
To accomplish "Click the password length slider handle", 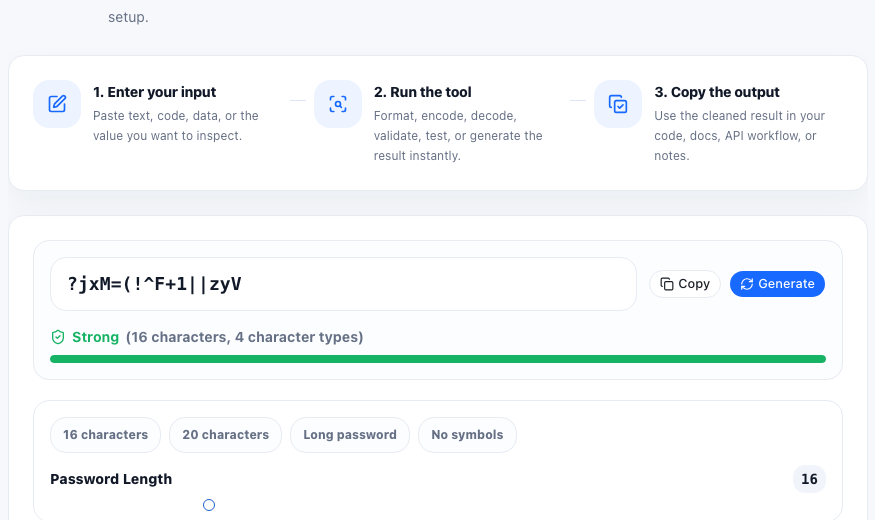I will [209, 505].
